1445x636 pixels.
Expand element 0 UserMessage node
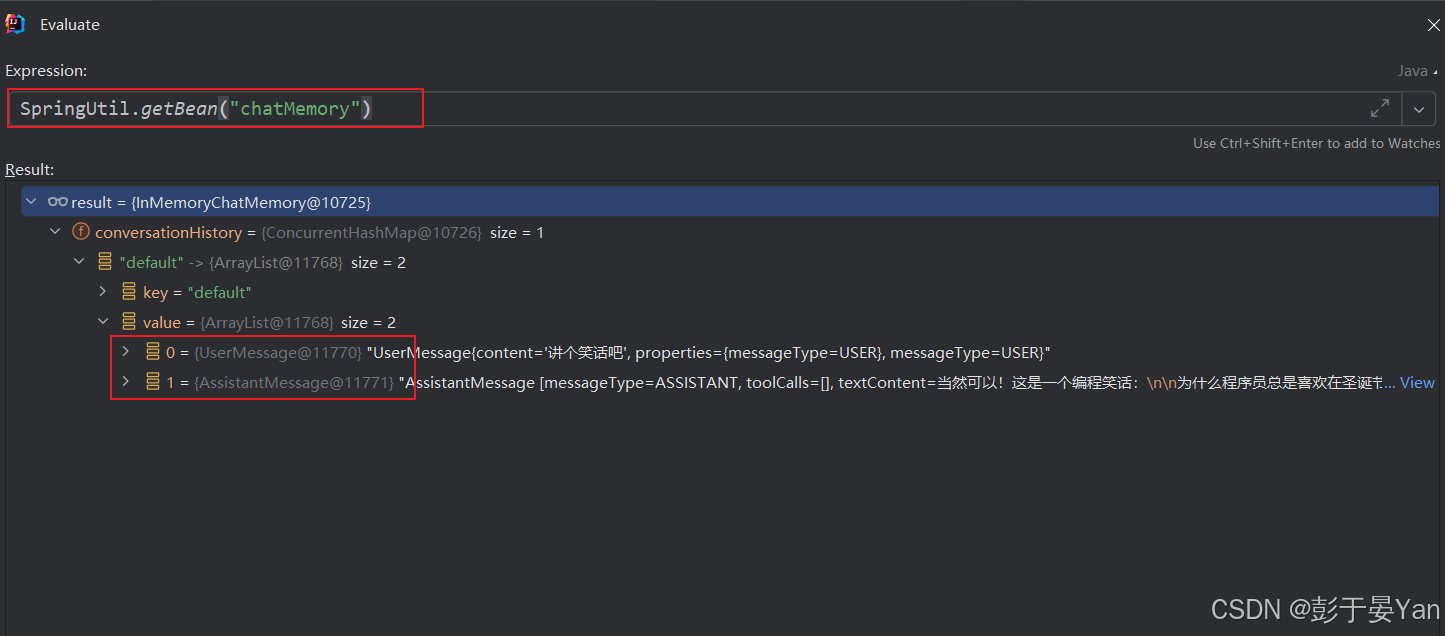coord(126,352)
